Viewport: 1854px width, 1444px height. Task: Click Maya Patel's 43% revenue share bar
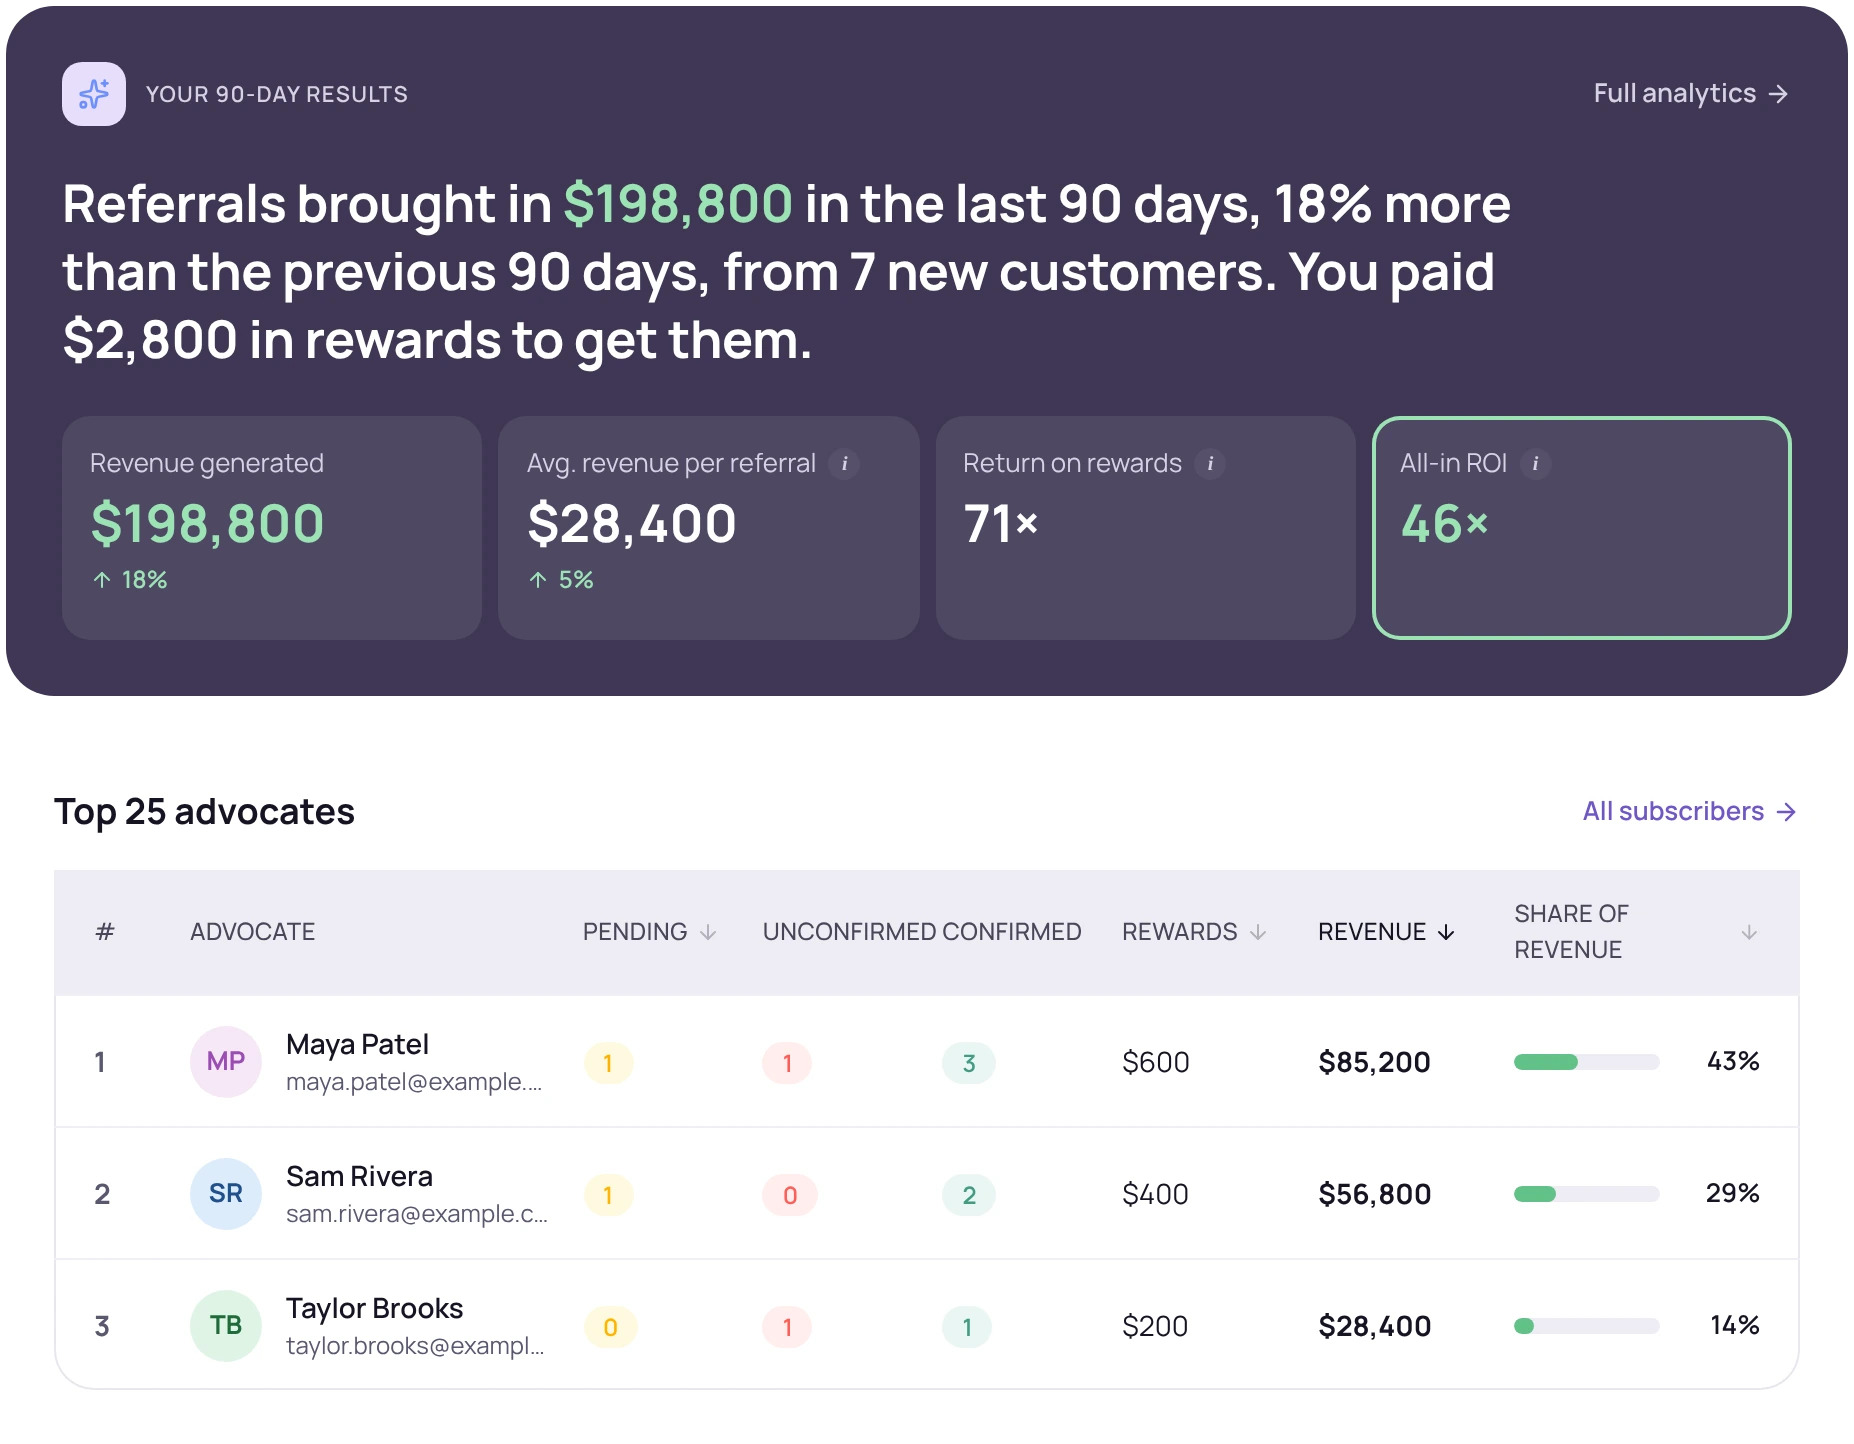[x=1587, y=1062]
